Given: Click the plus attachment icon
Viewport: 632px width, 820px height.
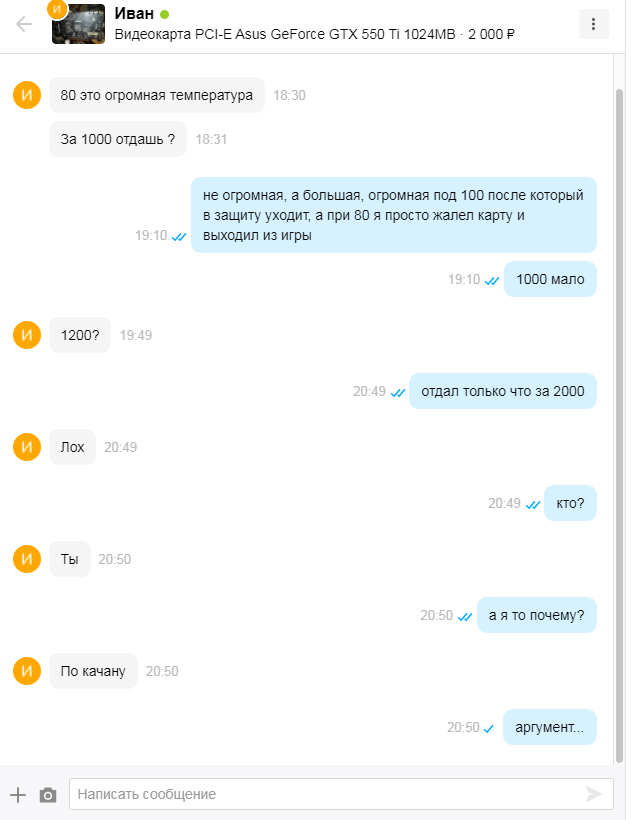Looking at the screenshot, I should [x=18, y=794].
